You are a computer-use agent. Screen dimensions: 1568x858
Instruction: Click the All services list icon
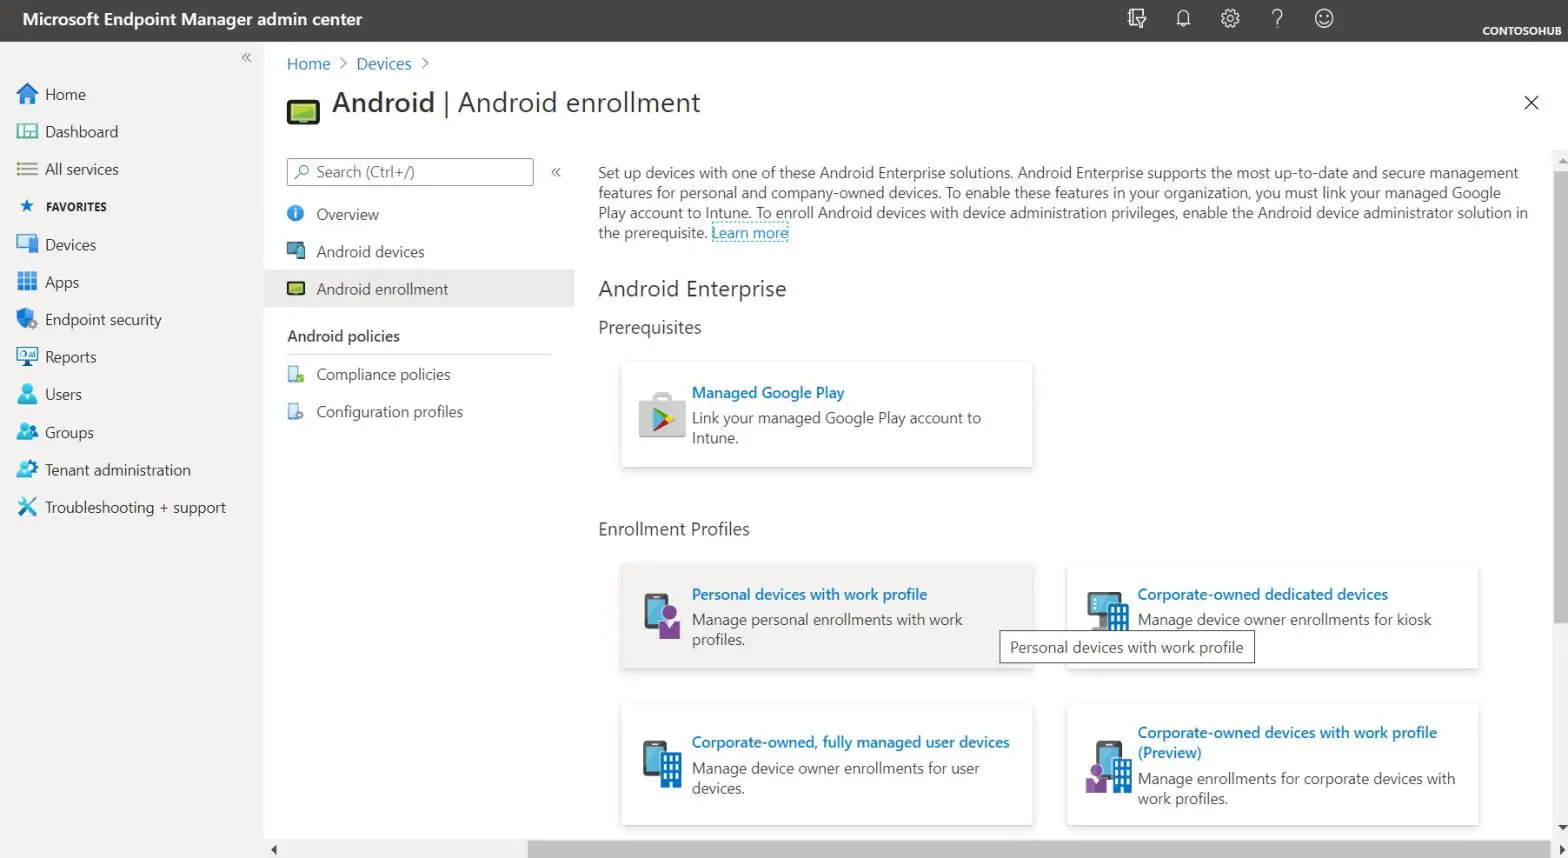(27, 169)
